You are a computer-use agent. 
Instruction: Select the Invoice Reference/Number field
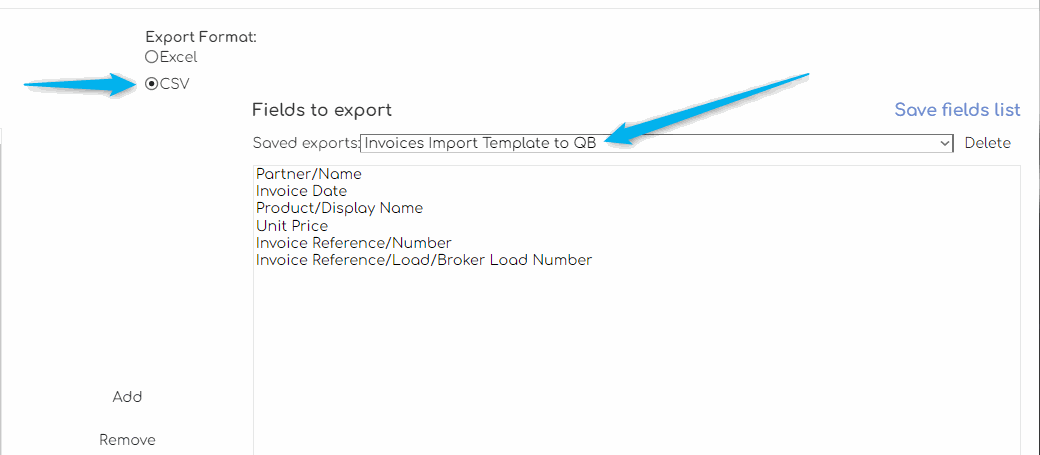(353, 243)
